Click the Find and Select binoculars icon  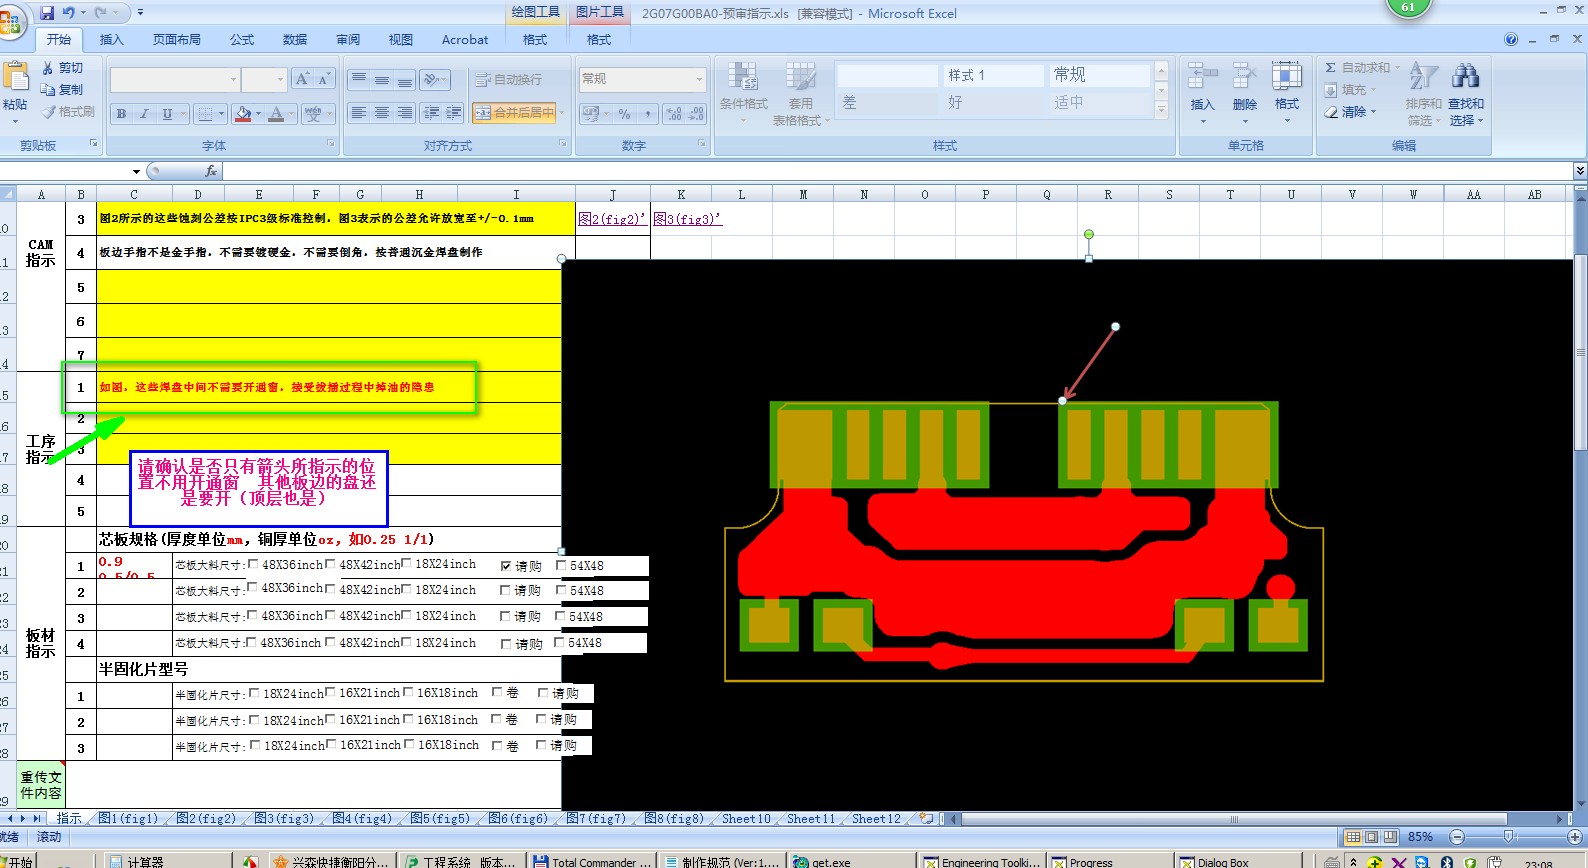tap(1465, 77)
